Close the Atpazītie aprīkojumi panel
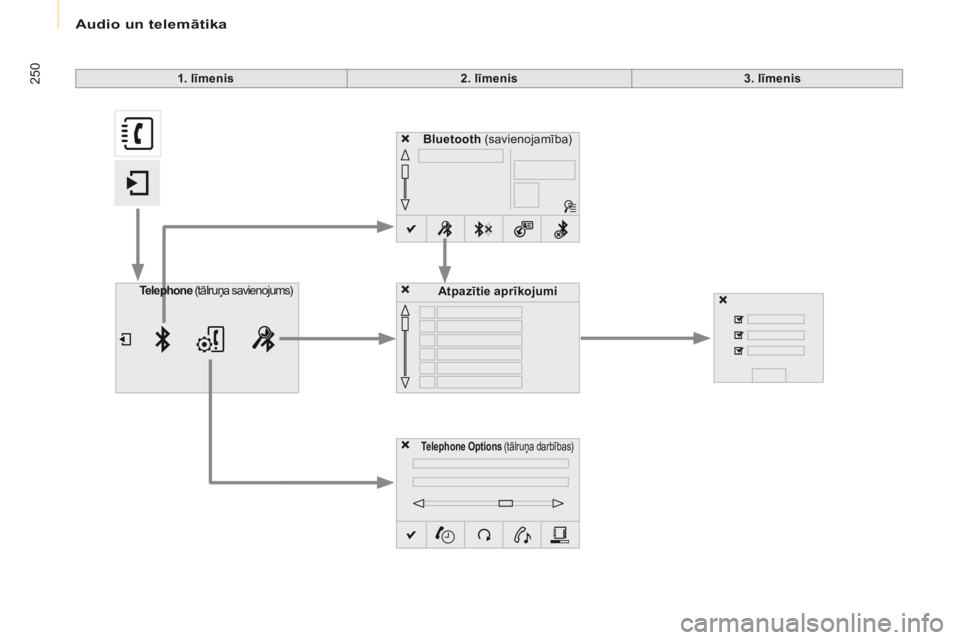 click(406, 290)
